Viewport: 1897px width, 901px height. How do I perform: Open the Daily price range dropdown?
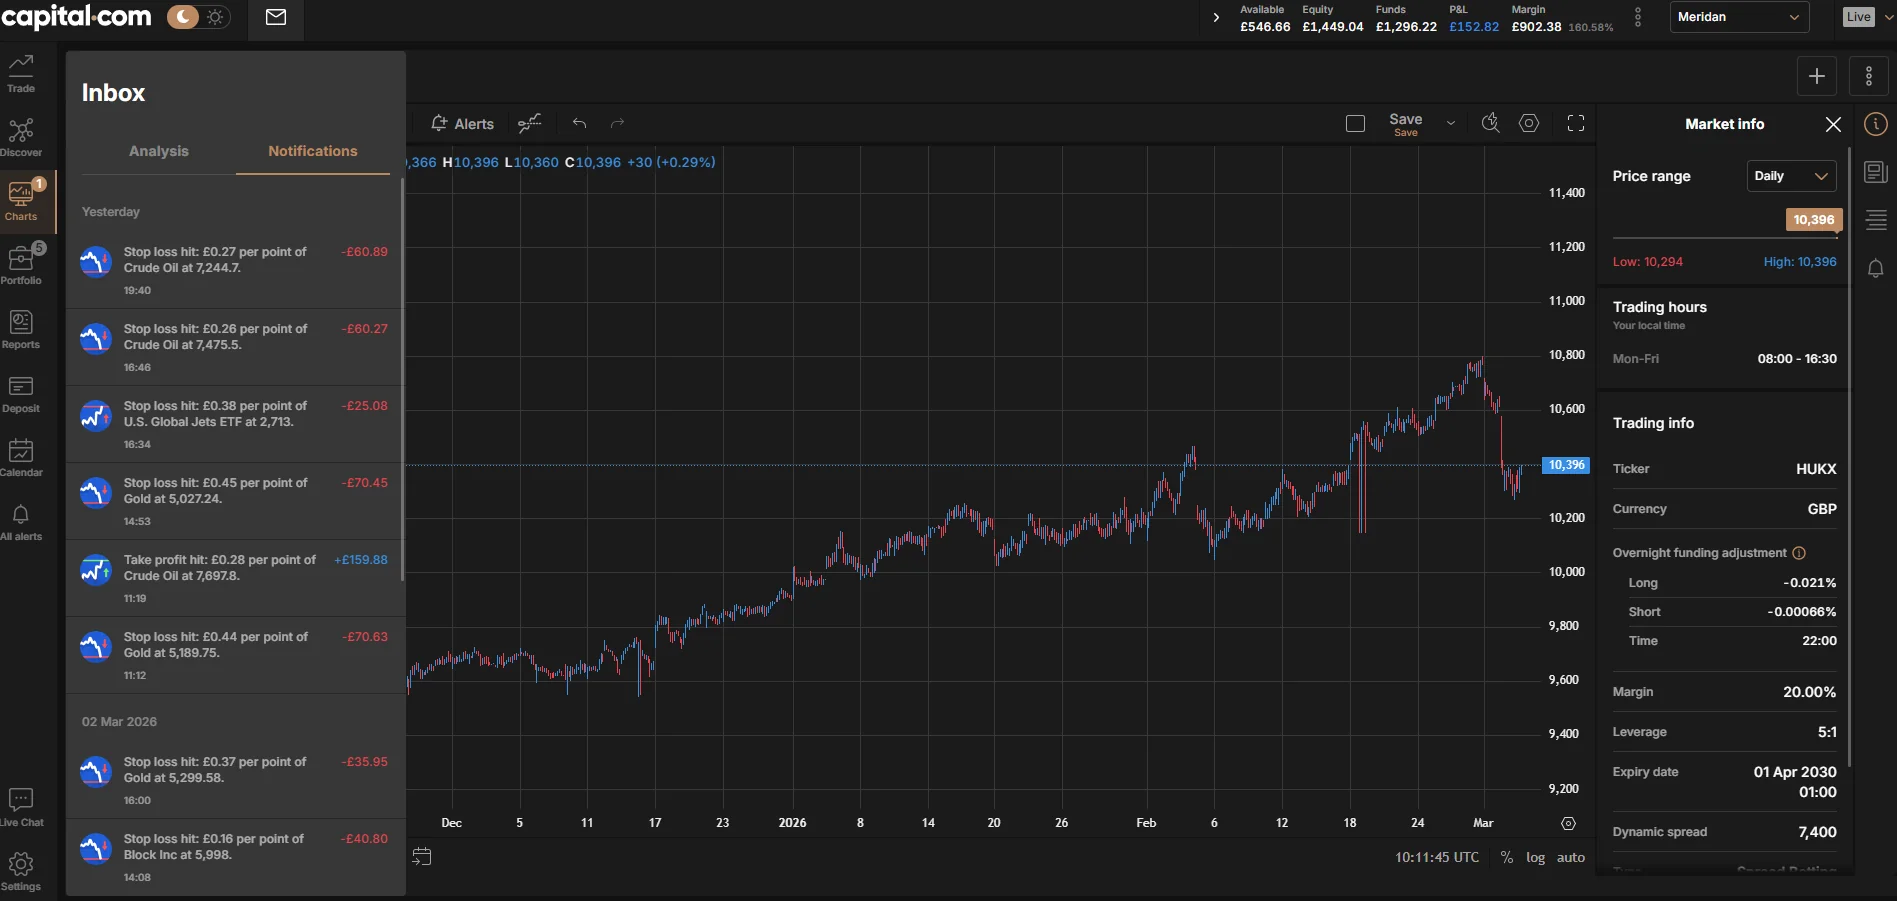(x=1790, y=175)
